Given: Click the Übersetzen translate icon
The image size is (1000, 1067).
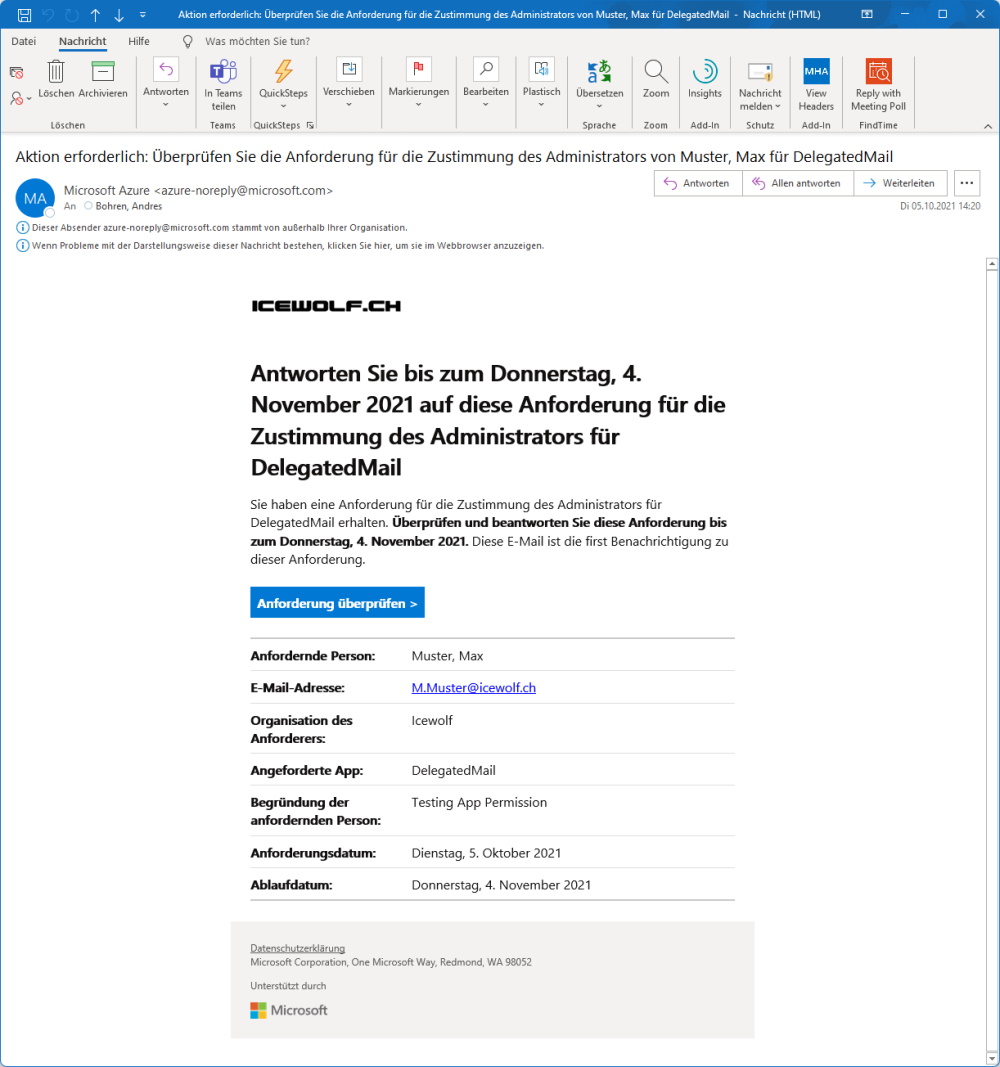Looking at the screenshot, I should (599, 71).
